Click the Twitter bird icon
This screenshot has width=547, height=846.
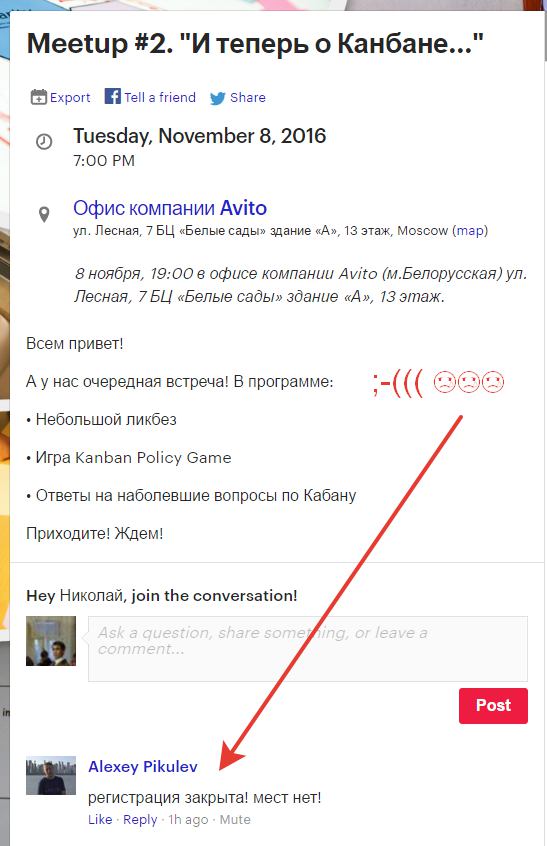point(218,98)
